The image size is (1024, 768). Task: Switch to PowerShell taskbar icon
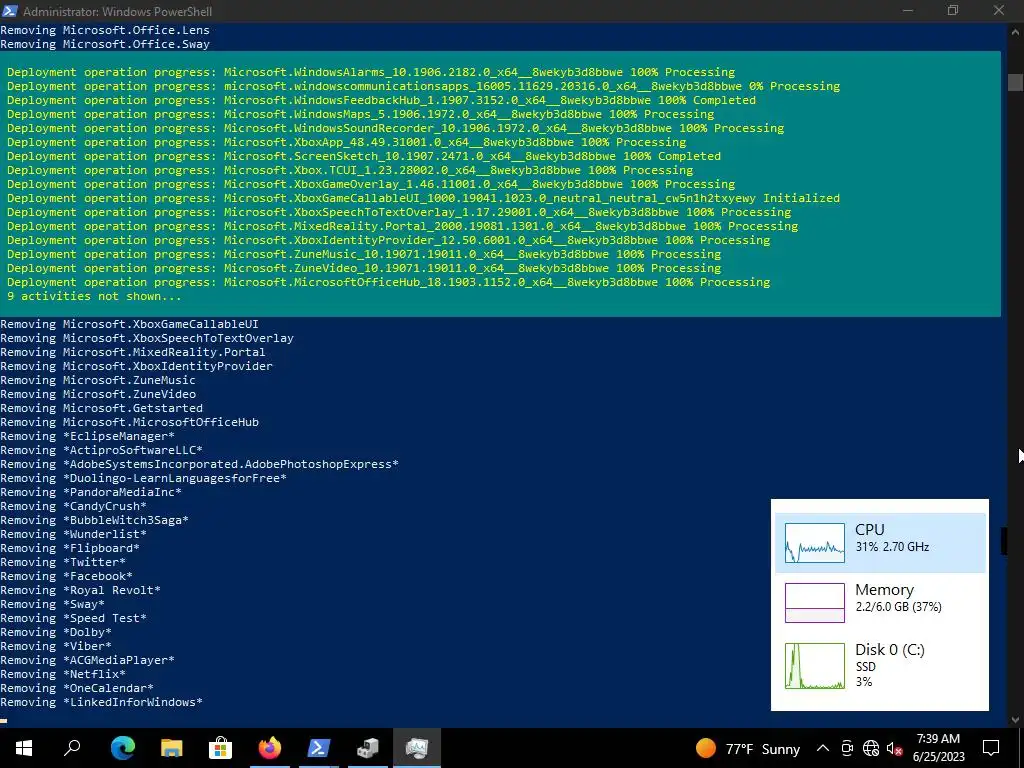tap(318, 748)
